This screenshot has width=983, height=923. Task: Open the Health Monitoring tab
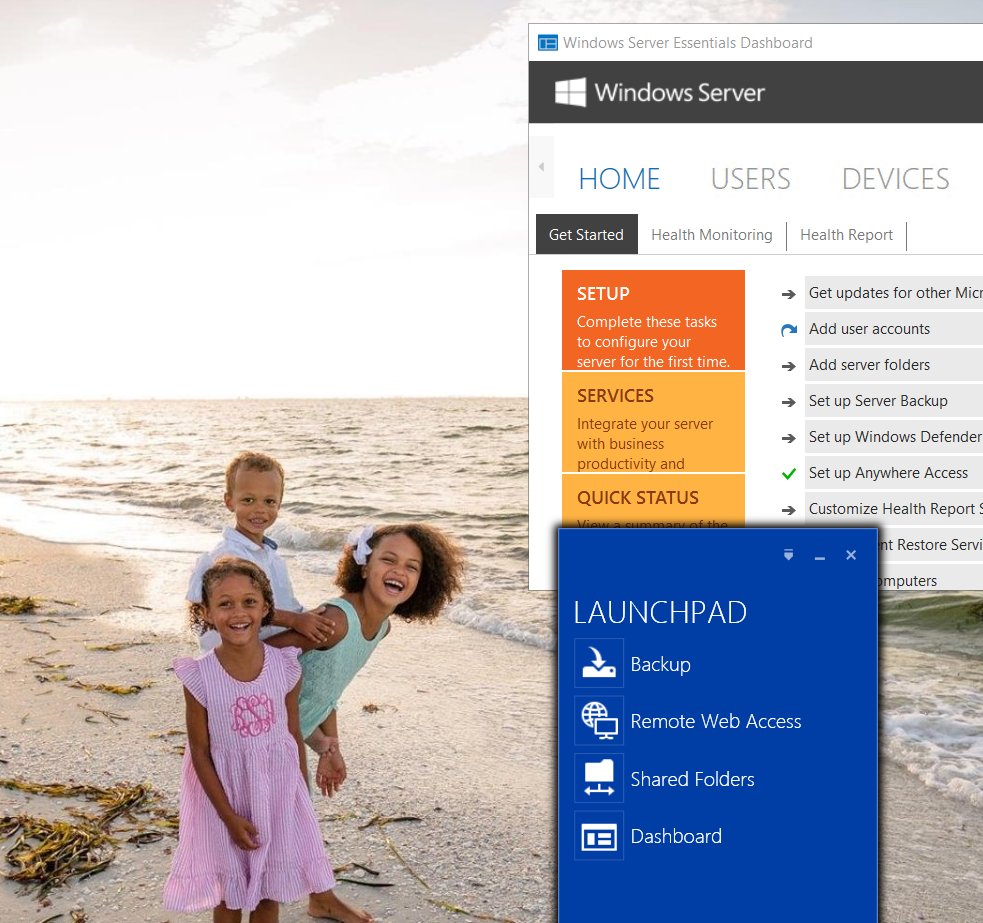point(712,235)
